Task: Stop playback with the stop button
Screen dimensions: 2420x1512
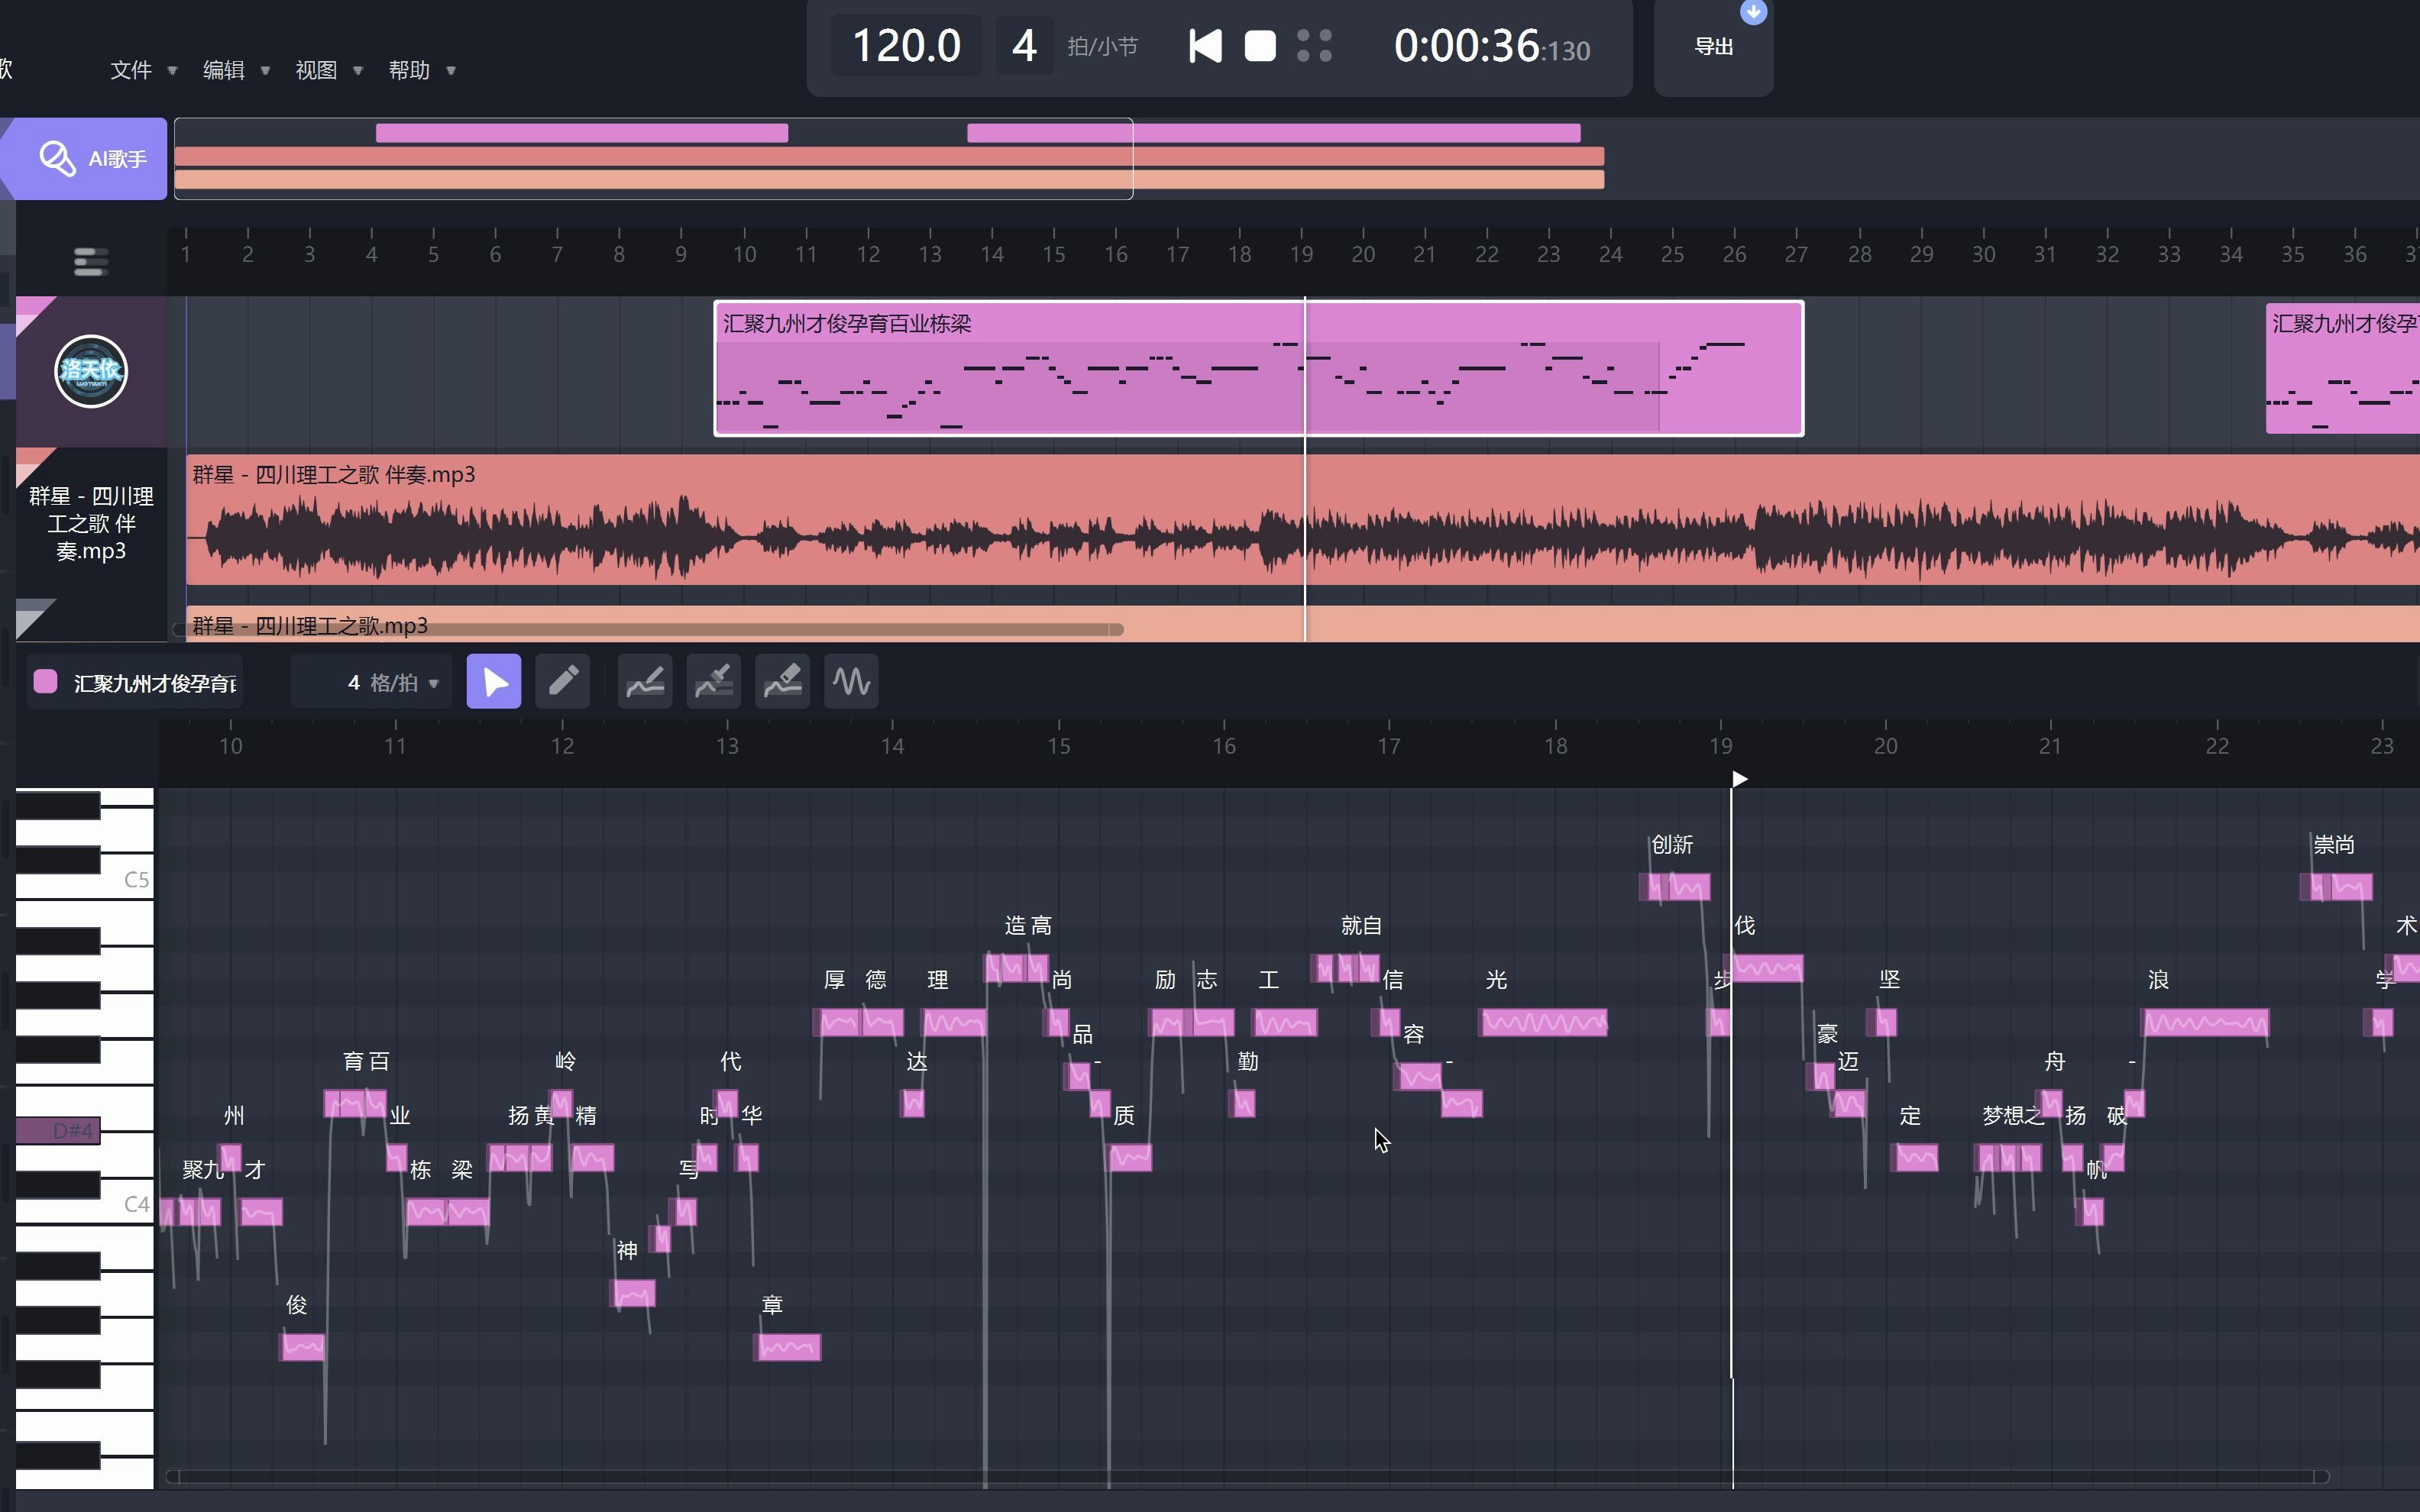Action: point(1260,46)
